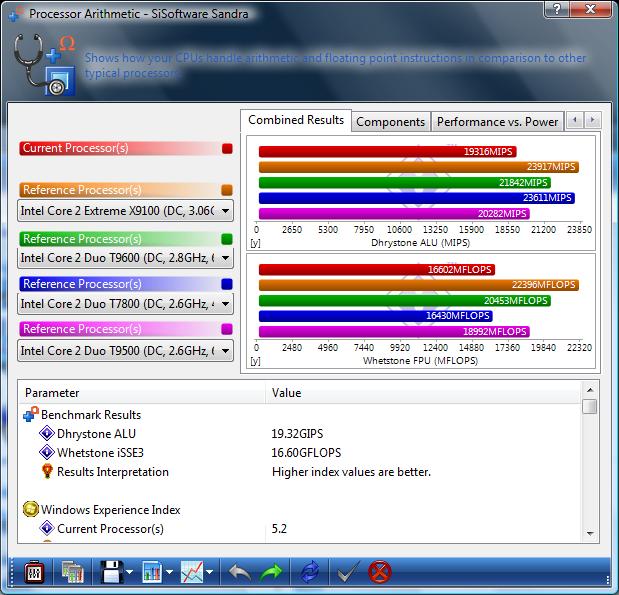Click the red 16602MFLOPS bar
The height and width of the screenshot is (595, 619).
tap(377, 270)
